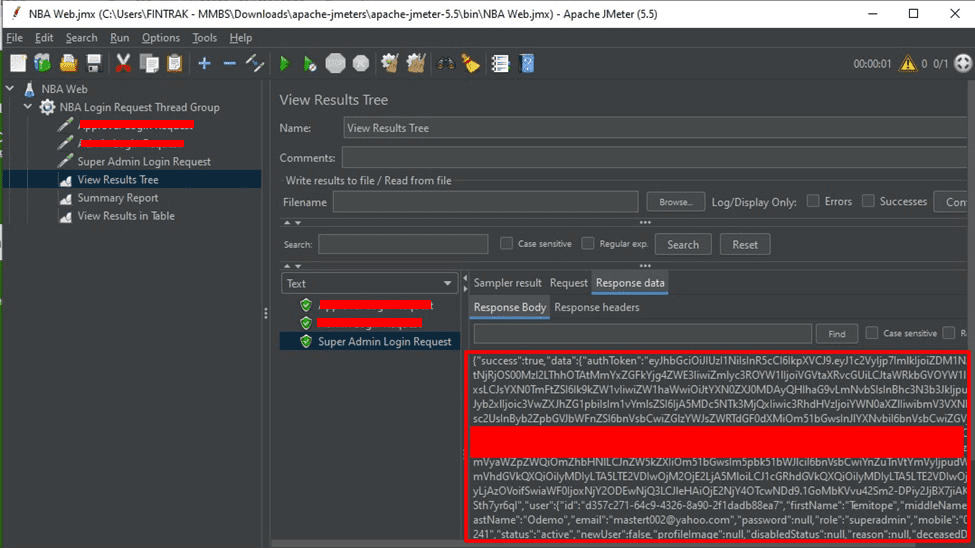The width and height of the screenshot is (975, 550).
Task: Toggle the Regular exp. checkbox
Action: tap(588, 243)
